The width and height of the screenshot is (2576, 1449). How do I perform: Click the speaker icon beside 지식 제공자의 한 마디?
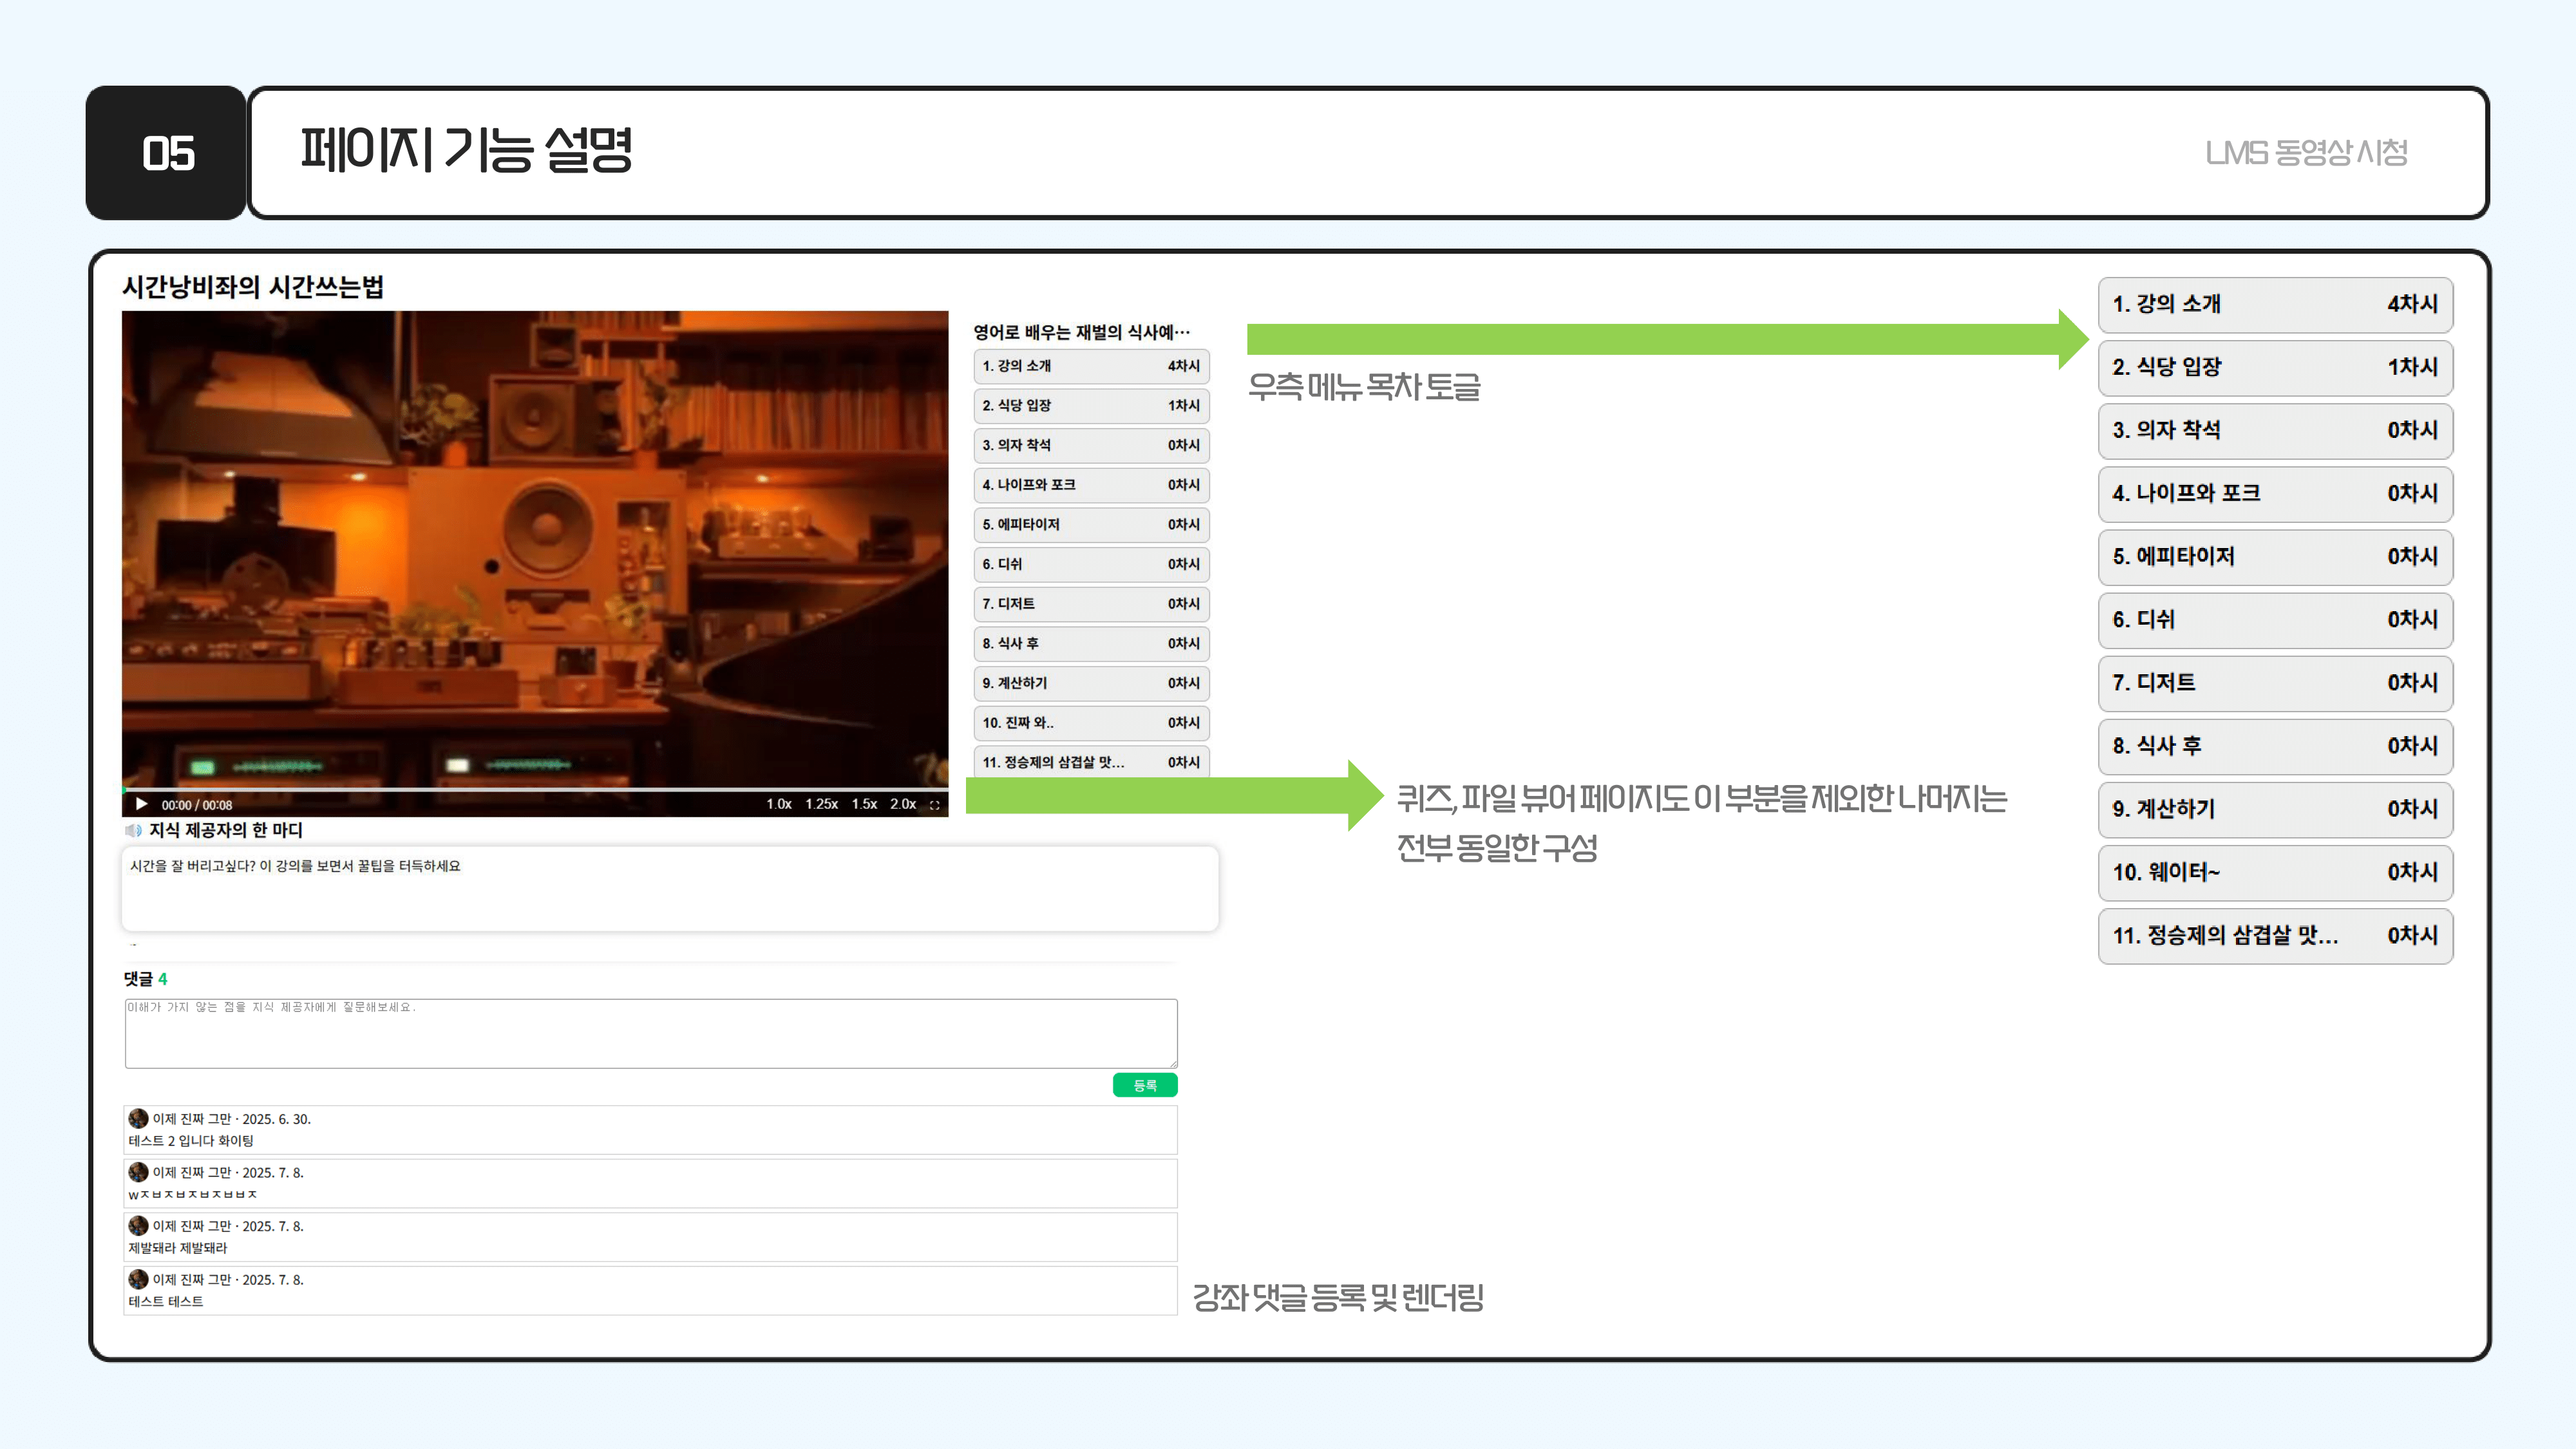click(133, 830)
